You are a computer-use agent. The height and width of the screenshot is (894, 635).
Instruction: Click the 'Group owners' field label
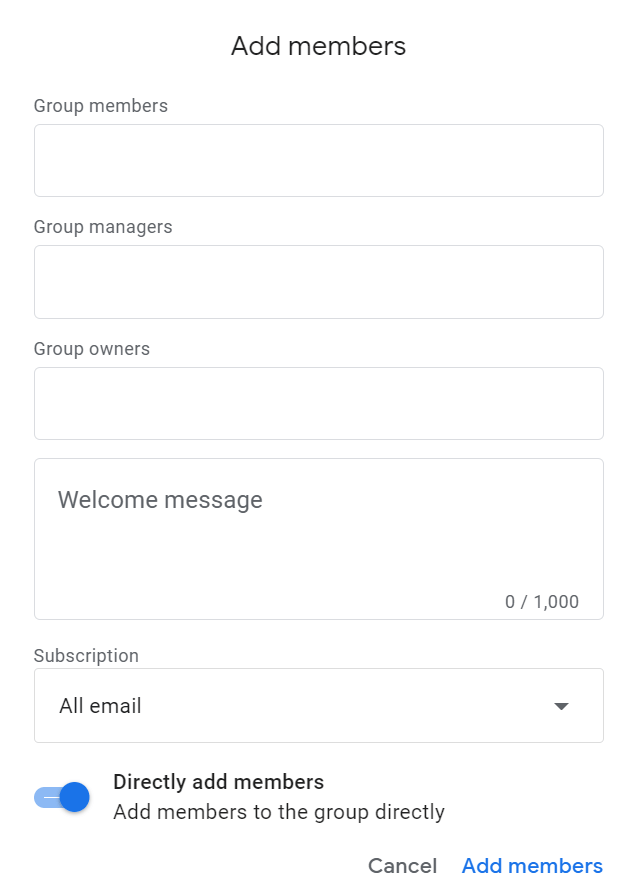(x=92, y=349)
